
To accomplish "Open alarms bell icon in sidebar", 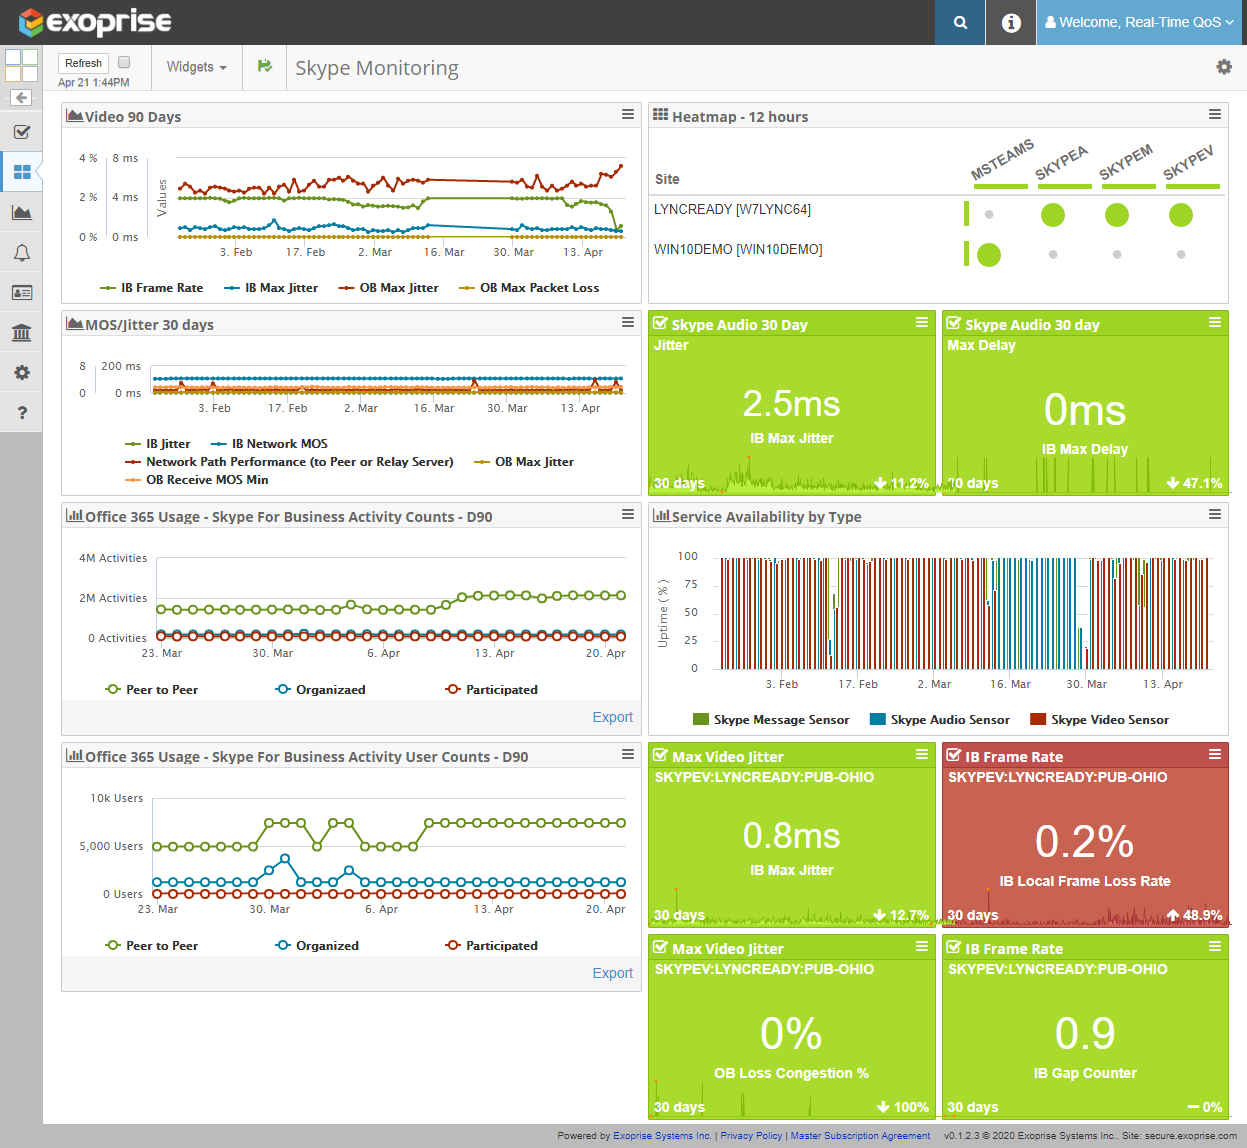I will 21,252.
